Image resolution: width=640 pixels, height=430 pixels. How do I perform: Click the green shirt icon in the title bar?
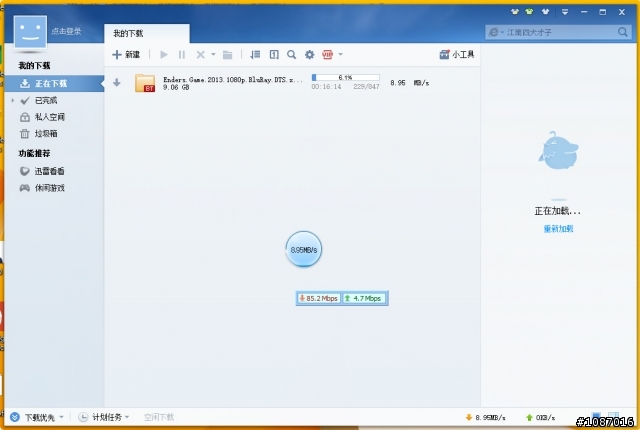[529, 12]
